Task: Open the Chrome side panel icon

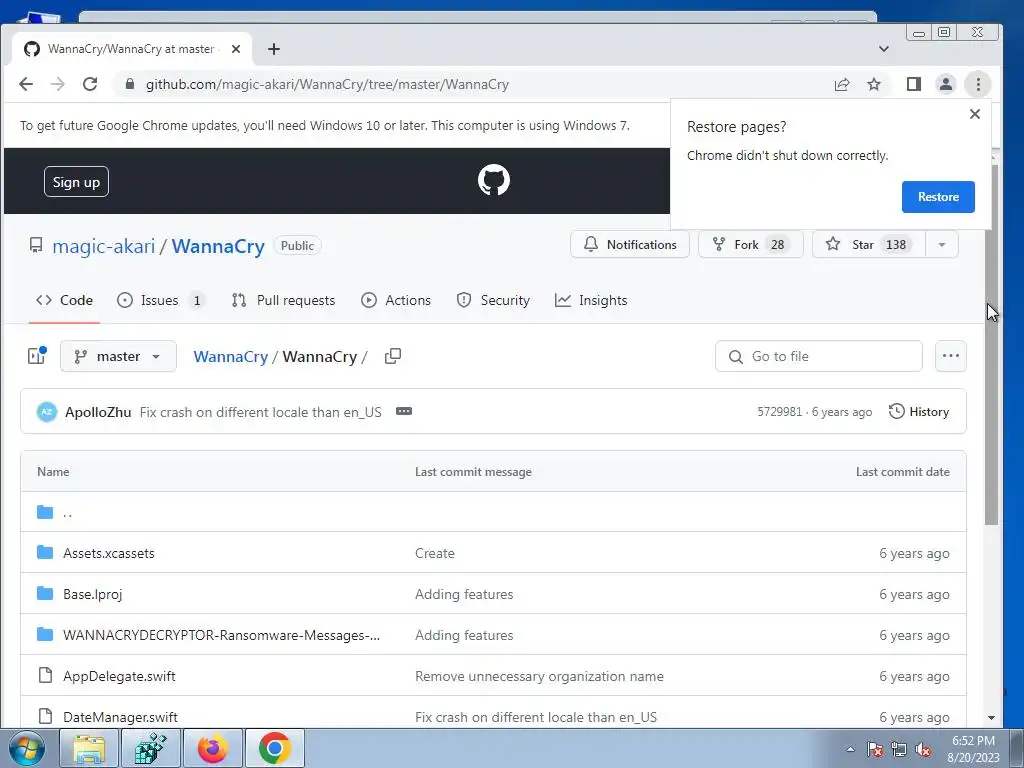Action: [914, 84]
